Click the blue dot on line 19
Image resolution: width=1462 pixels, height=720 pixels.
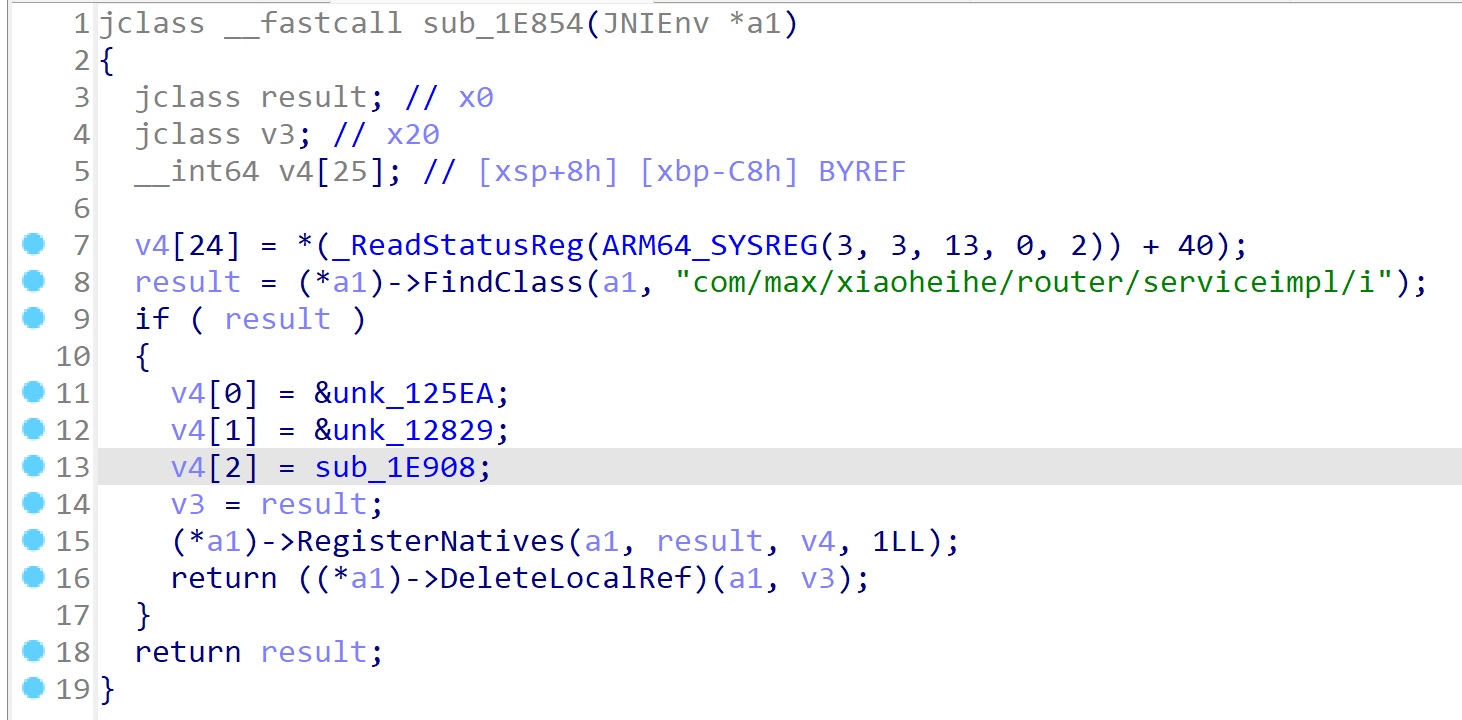point(33,688)
